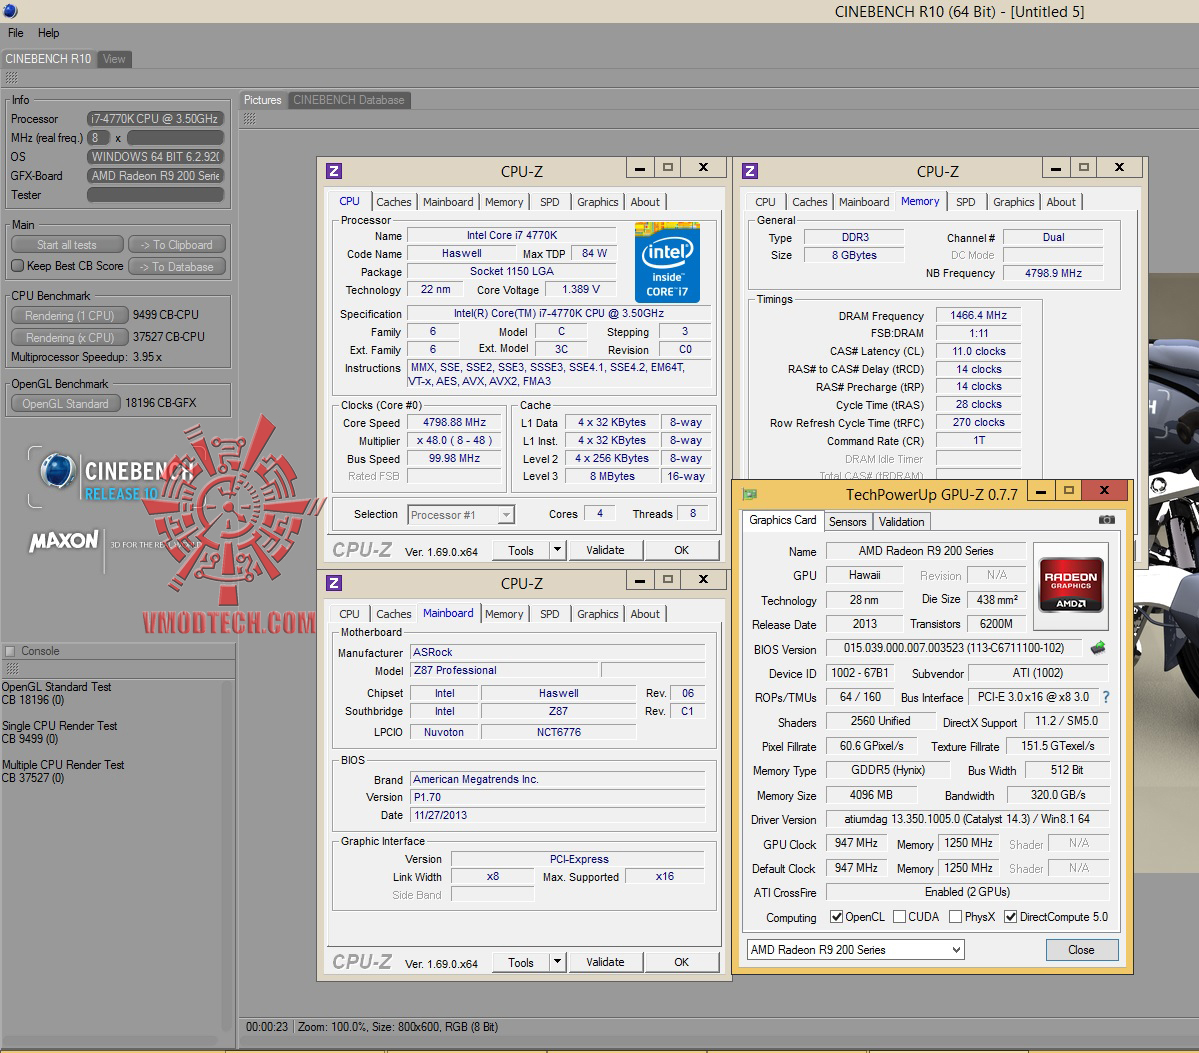Click the Bus Interface question mark icon
Screen dimensions: 1199x1053
point(1106,697)
